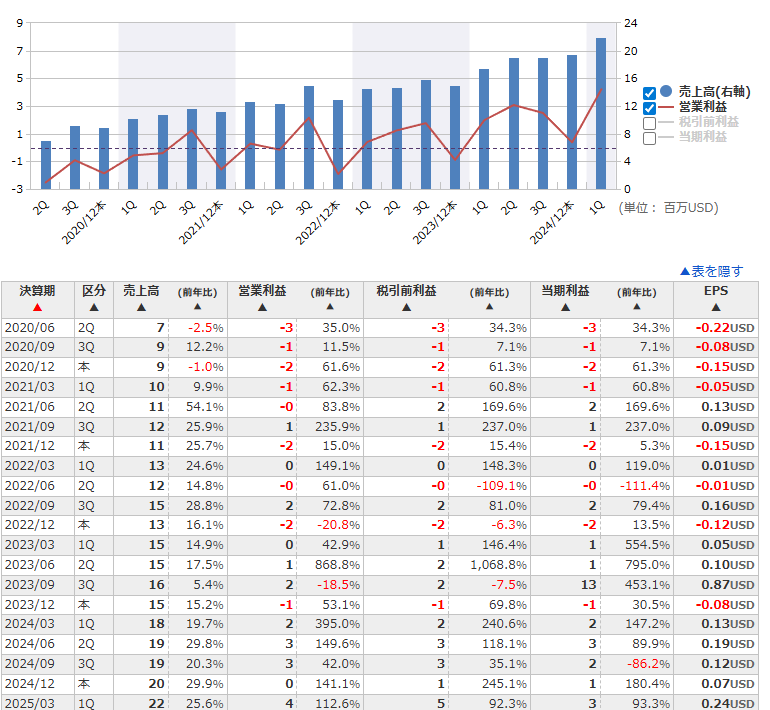Enable the 当期利益 series checkbox
The height and width of the screenshot is (710, 770).
tap(650, 138)
